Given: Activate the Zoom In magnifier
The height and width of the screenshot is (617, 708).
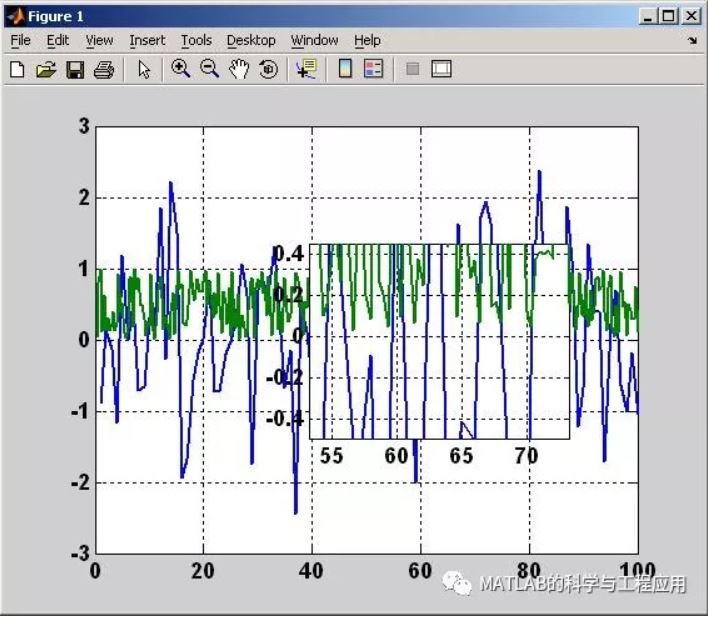Looking at the screenshot, I should click(181, 69).
